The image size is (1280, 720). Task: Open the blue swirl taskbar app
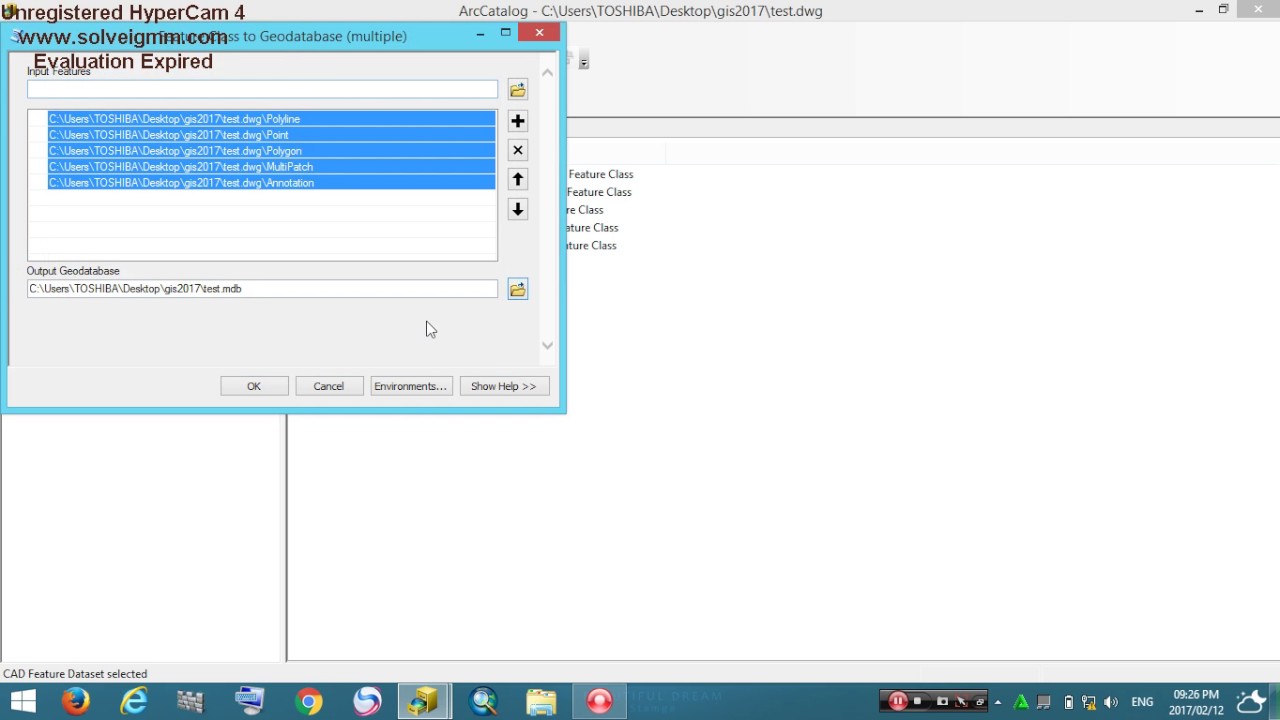(x=367, y=701)
